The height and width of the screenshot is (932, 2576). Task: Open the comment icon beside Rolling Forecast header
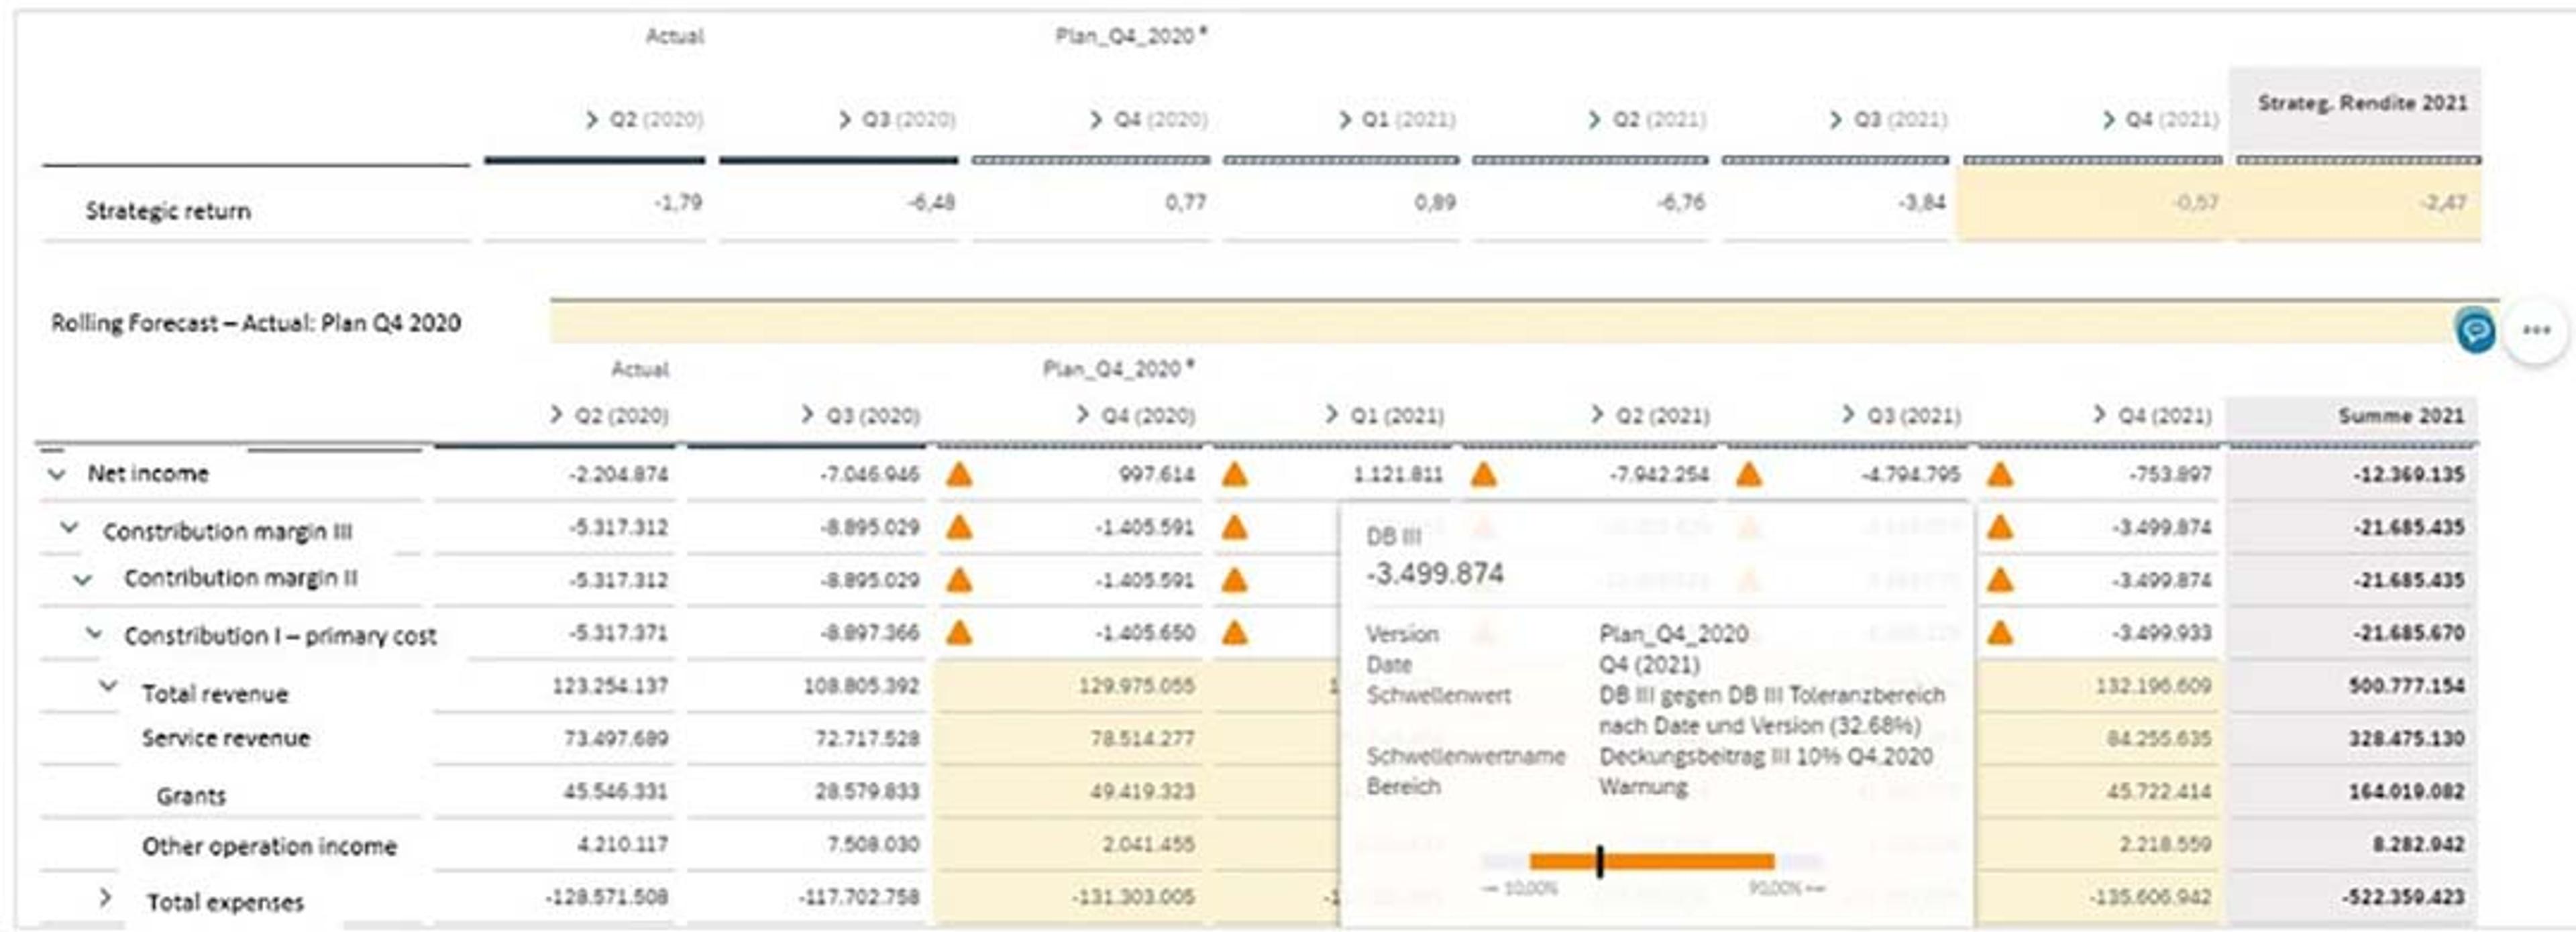pyautogui.click(x=2475, y=330)
